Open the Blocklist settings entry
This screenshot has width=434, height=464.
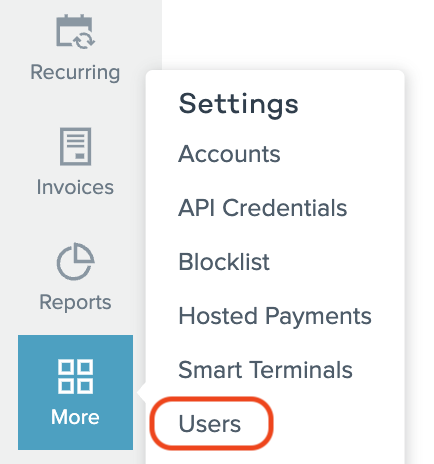coord(224,262)
